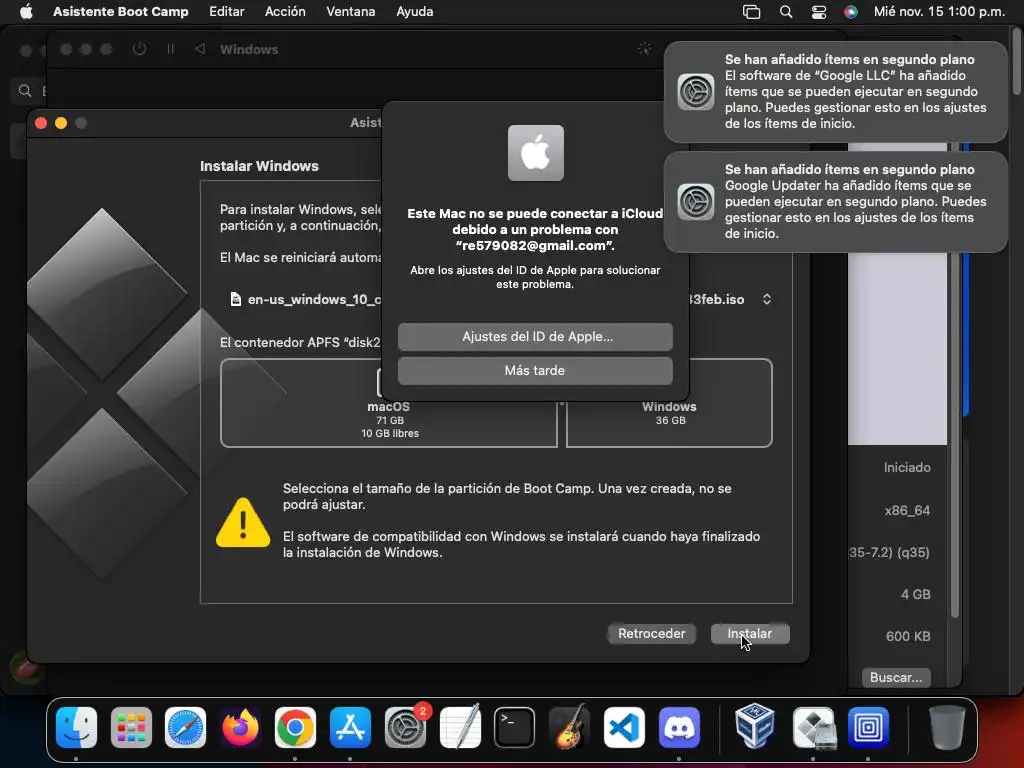Click search icon in background window
Viewport: 1024px width, 768px height.
[x=25, y=91]
